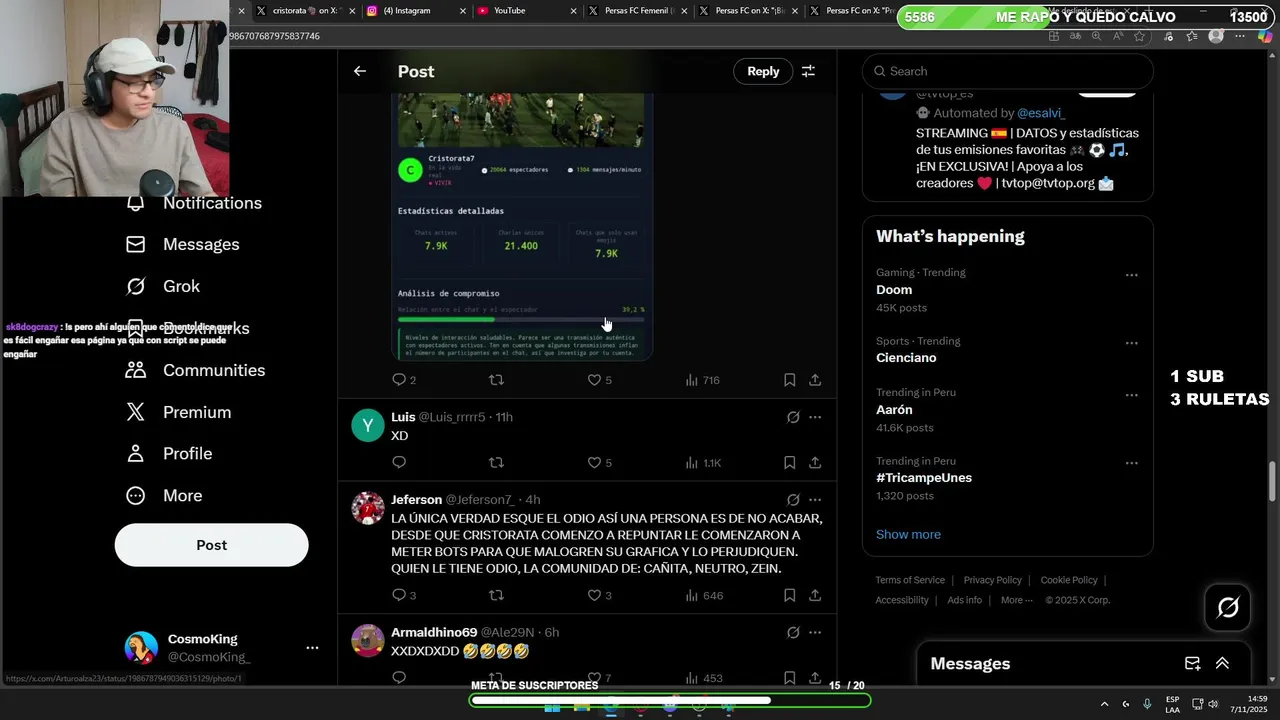Open Communities in sidebar

click(195, 370)
